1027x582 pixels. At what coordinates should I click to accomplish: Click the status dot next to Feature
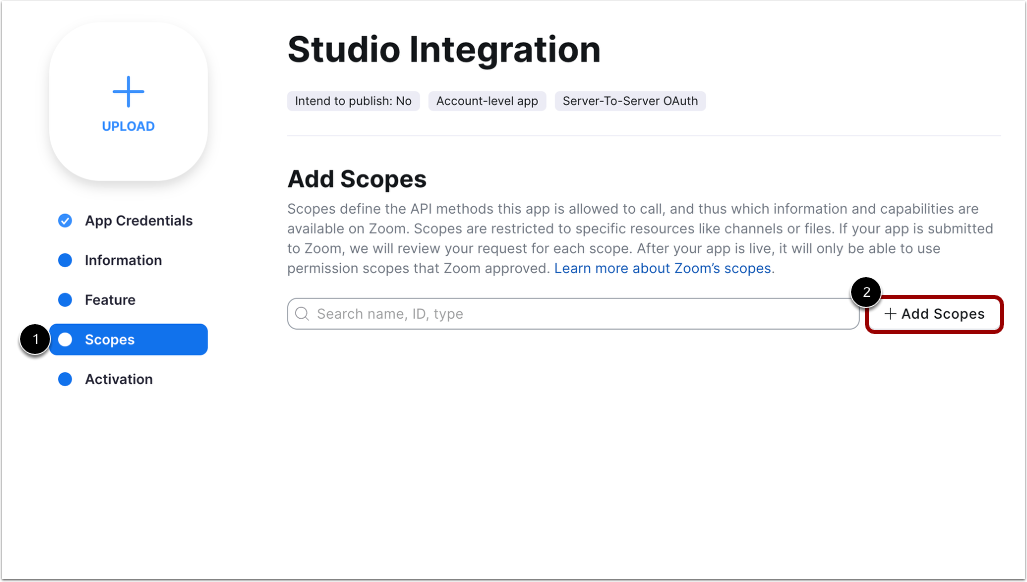(x=63, y=299)
